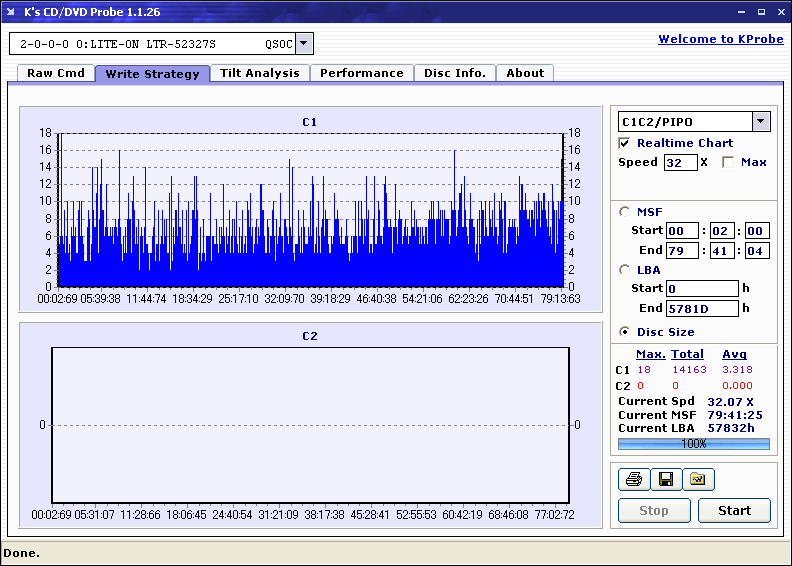Click the printer icon to print chart
The width and height of the screenshot is (792, 566).
pos(634,480)
